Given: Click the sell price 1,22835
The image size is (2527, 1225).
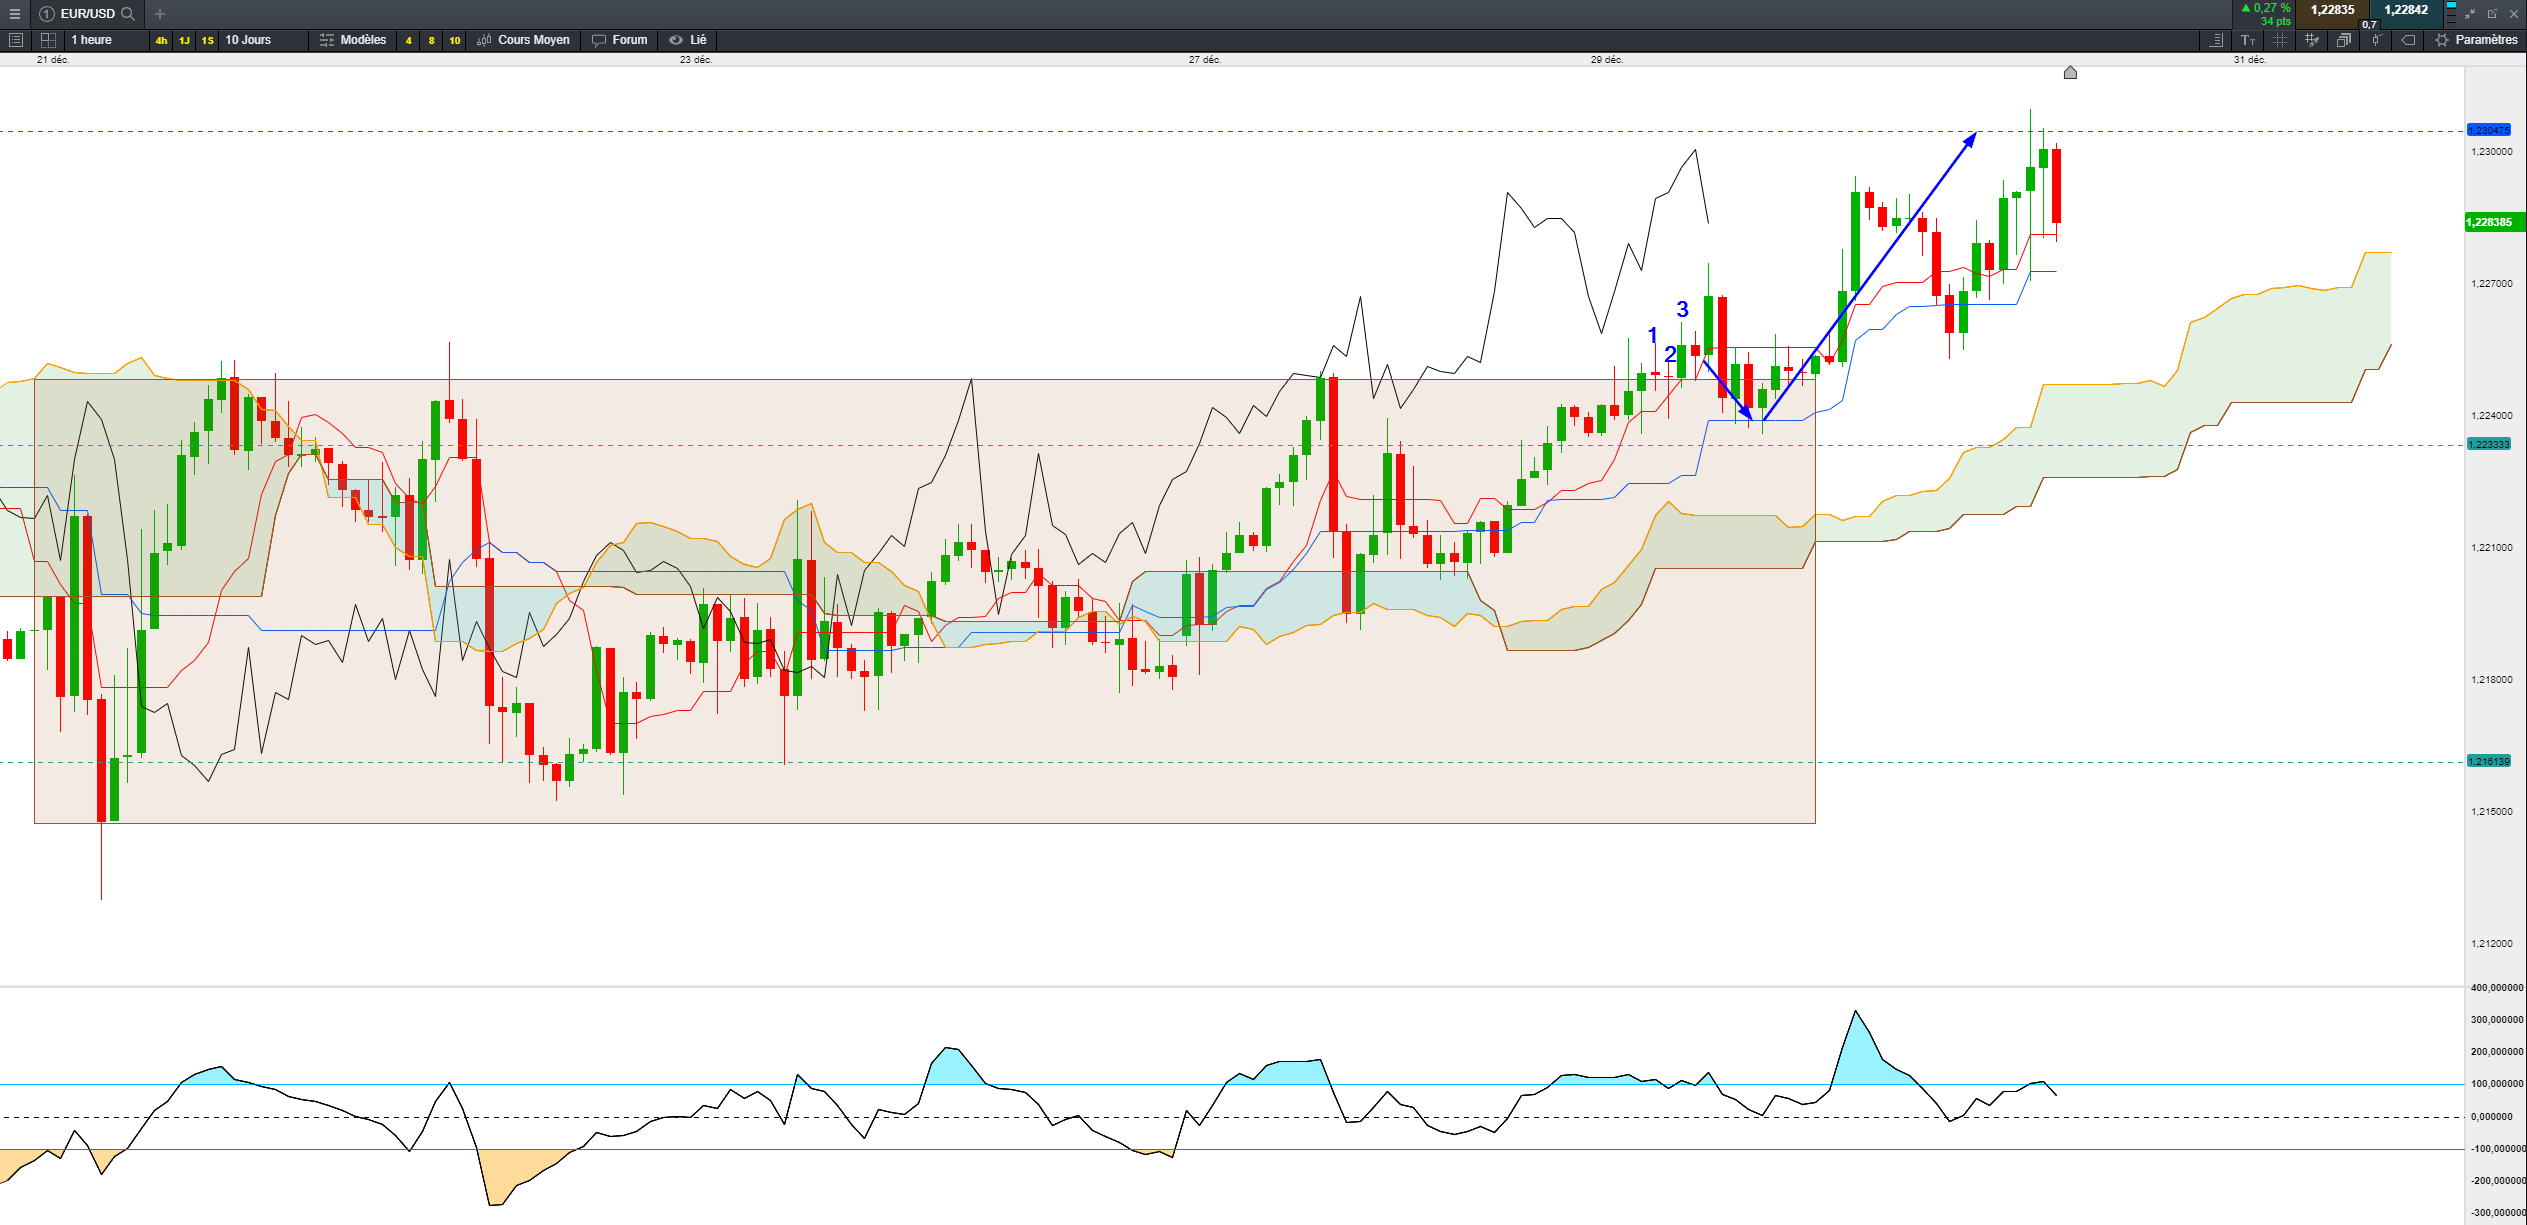Looking at the screenshot, I should tap(2332, 10).
